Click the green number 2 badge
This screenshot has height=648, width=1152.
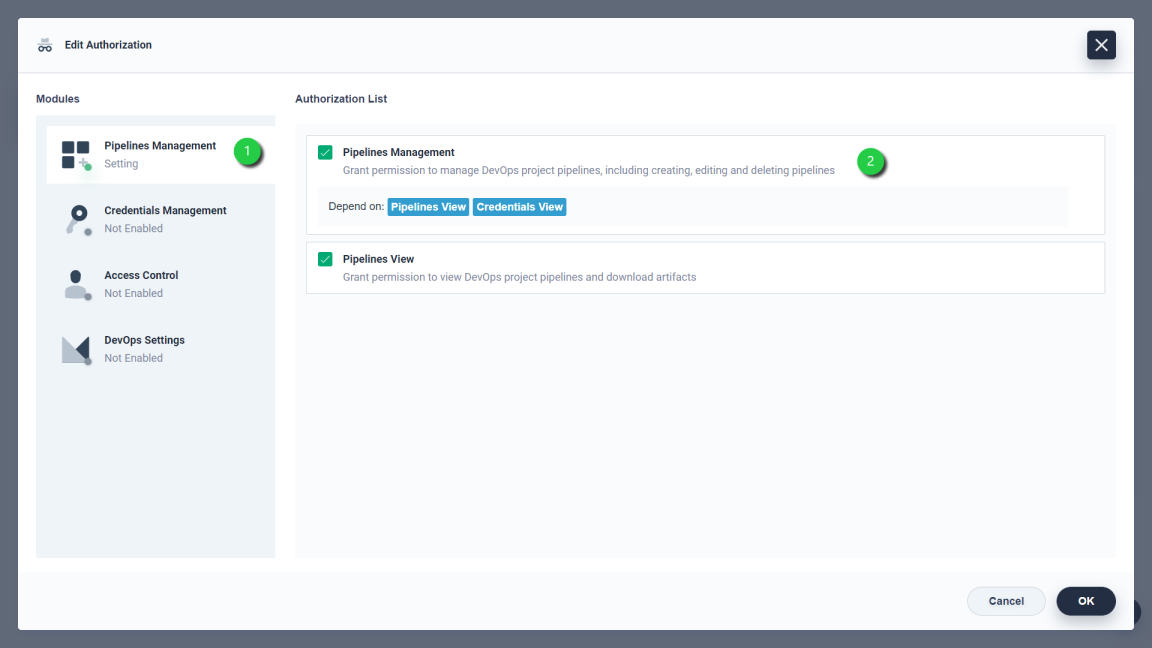click(x=871, y=162)
